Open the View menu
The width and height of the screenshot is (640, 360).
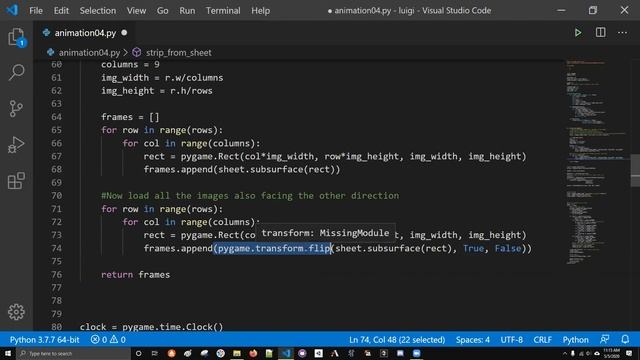pyautogui.click(x=136, y=11)
